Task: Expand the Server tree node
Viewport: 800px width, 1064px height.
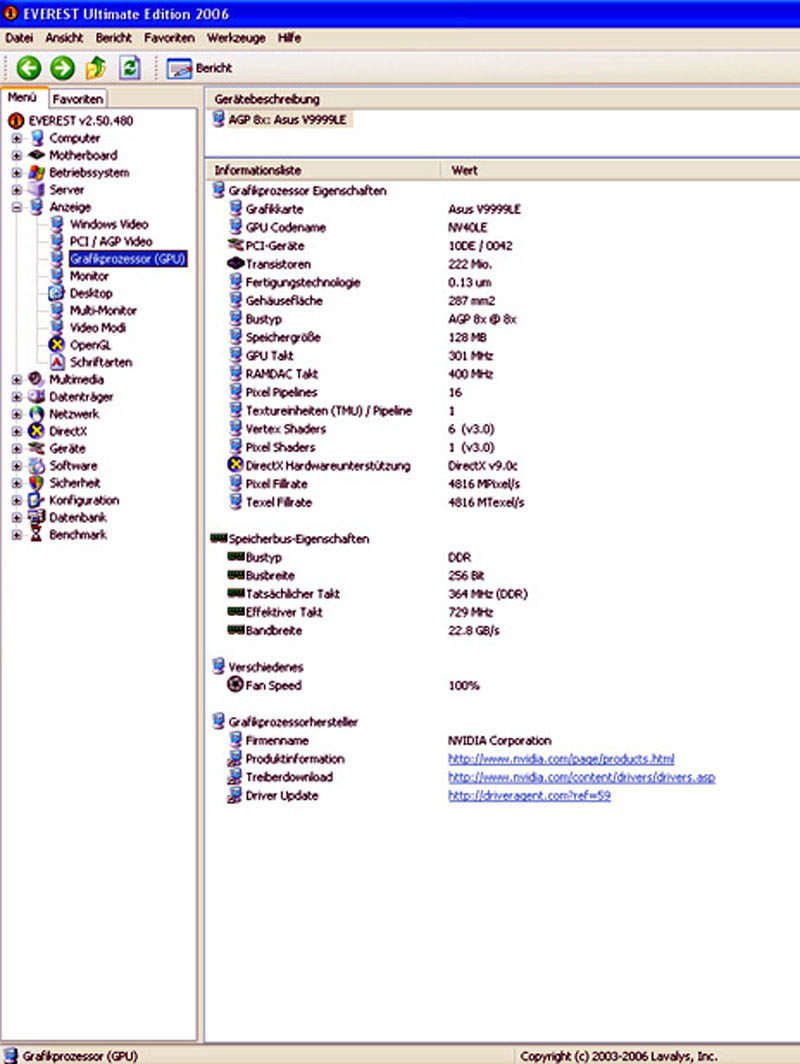Action: (17, 190)
